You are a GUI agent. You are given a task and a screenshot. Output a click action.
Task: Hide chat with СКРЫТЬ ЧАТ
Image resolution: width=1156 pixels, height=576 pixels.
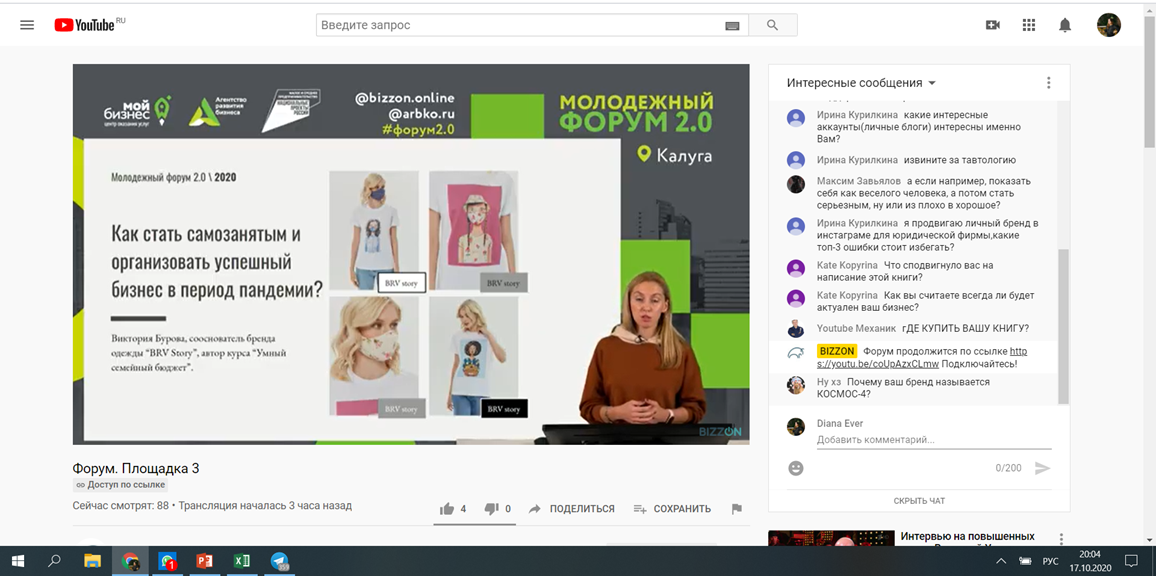[x=919, y=501]
